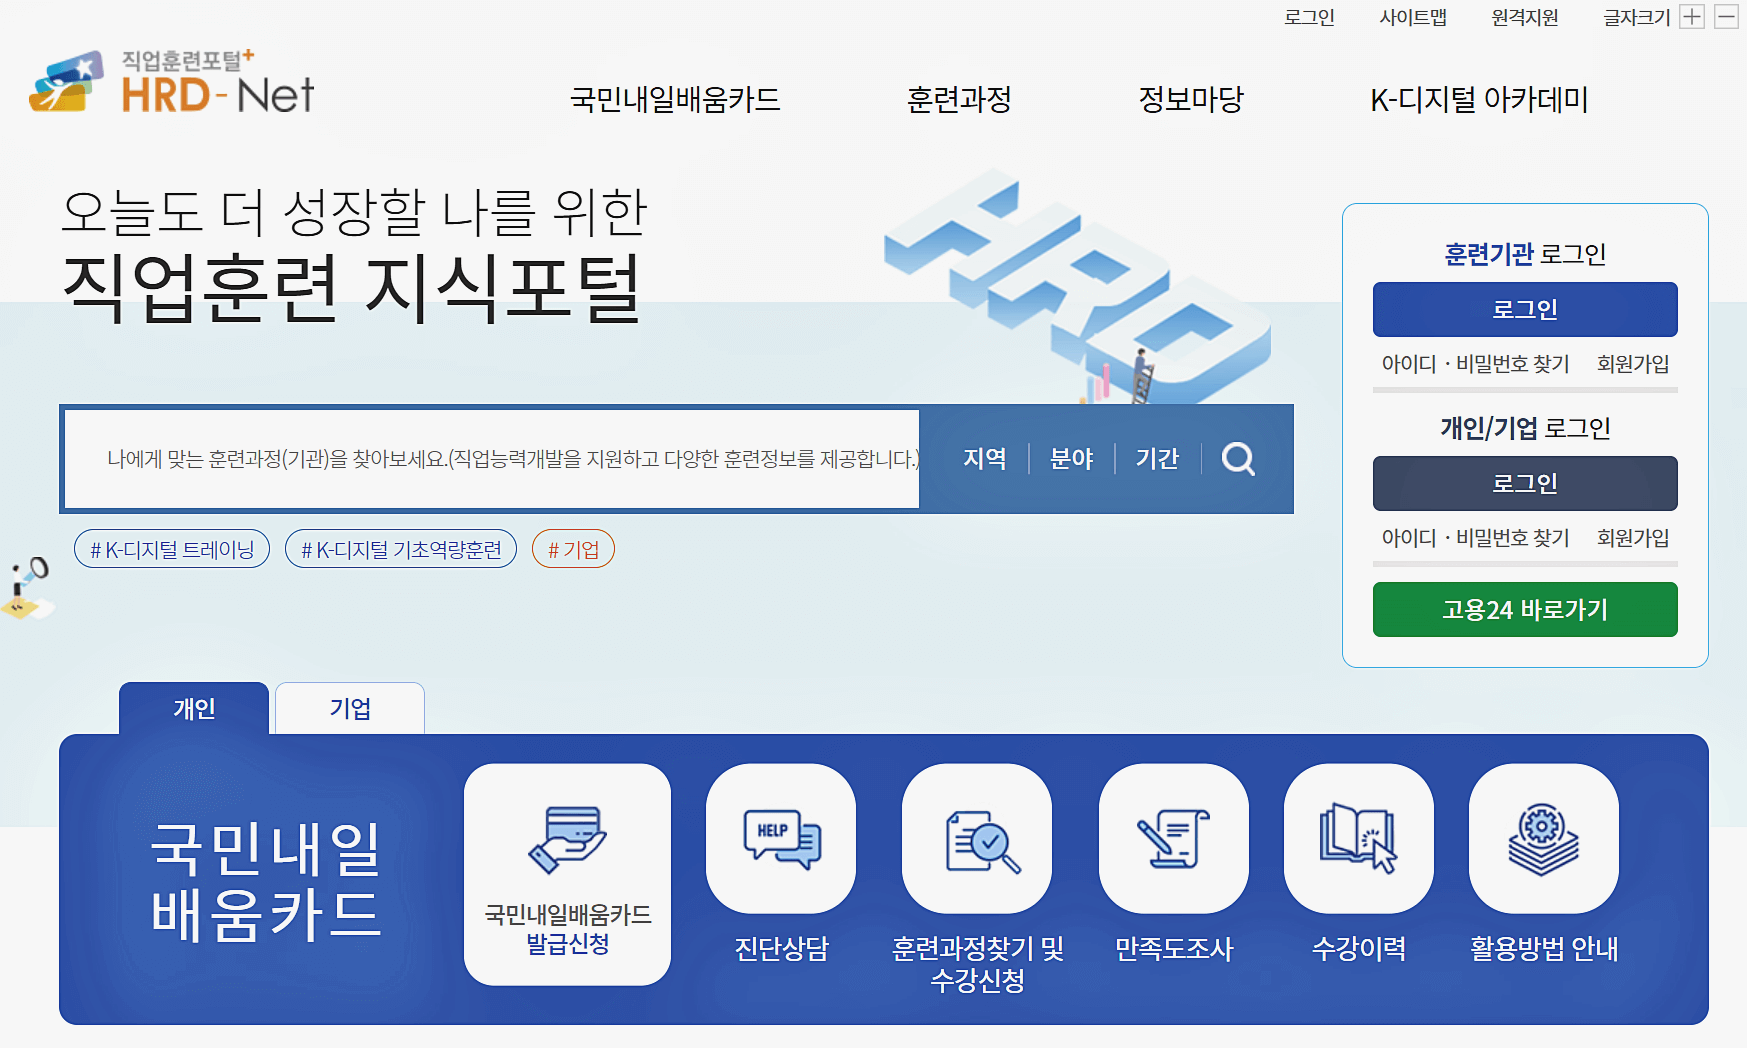Open 훈련과정 top menu
Screen dimensions: 1747x1048
coord(959,100)
